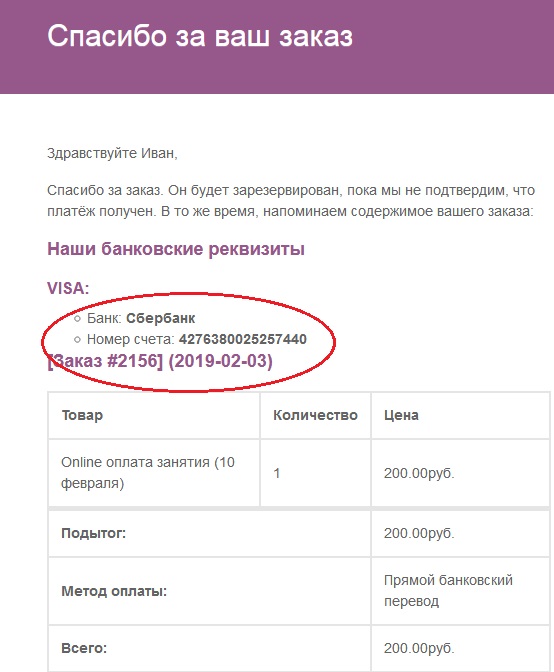Image resolution: width=554 pixels, height=672 pixels.
Task: Click the "Прямой банковский перевод" value
Action: pos(448,591)
